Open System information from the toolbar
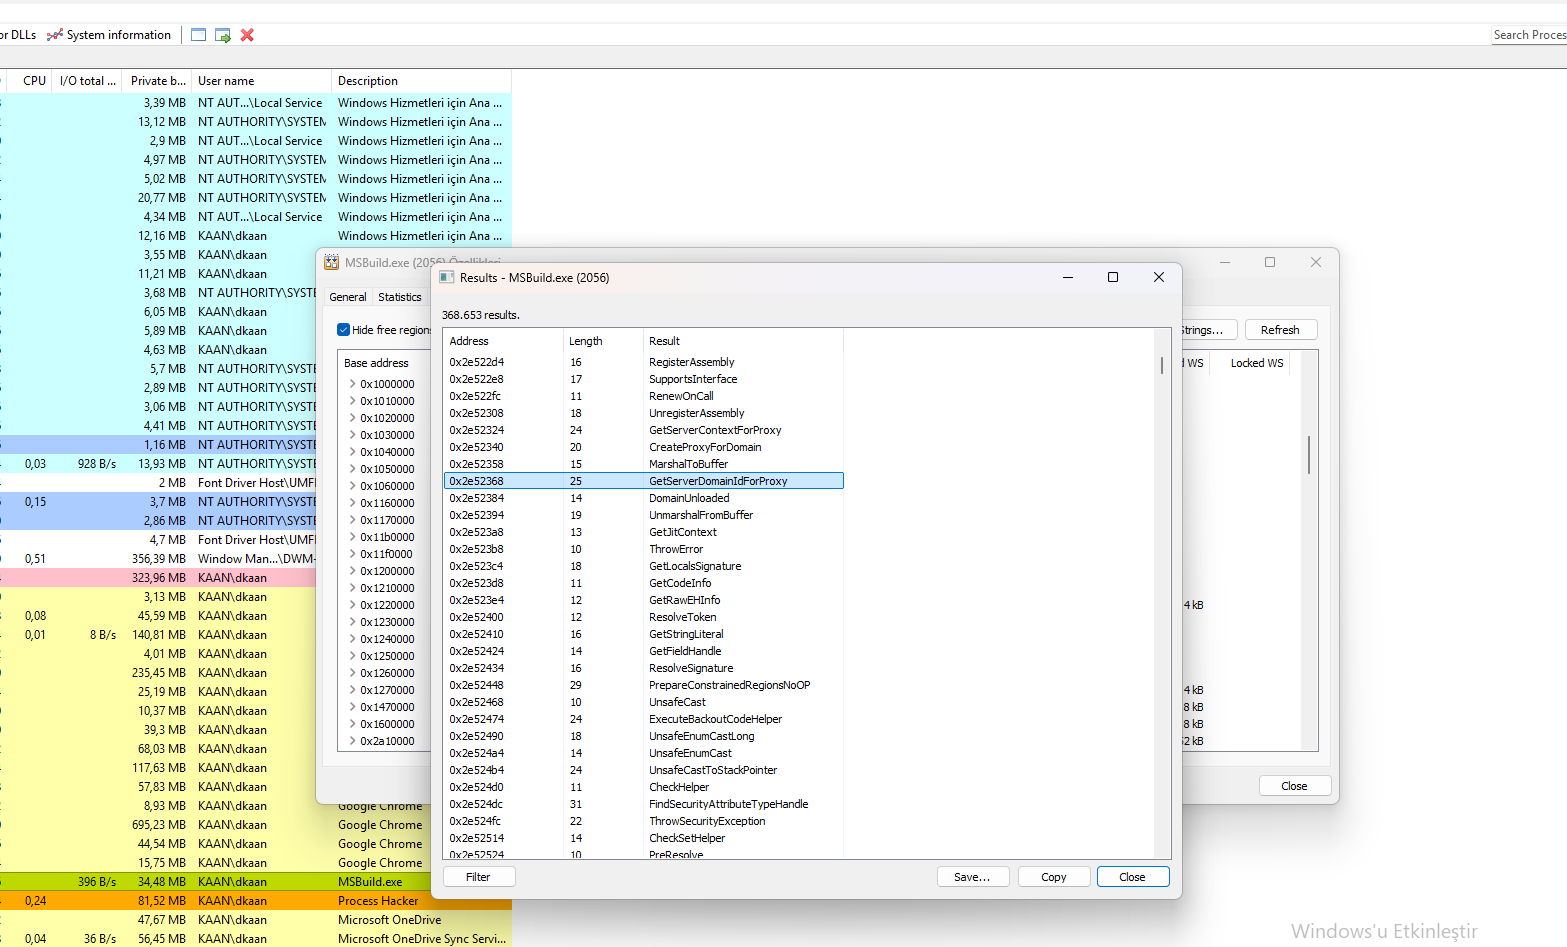Viewport: 1567px width, 947px height. coord(109,35)
